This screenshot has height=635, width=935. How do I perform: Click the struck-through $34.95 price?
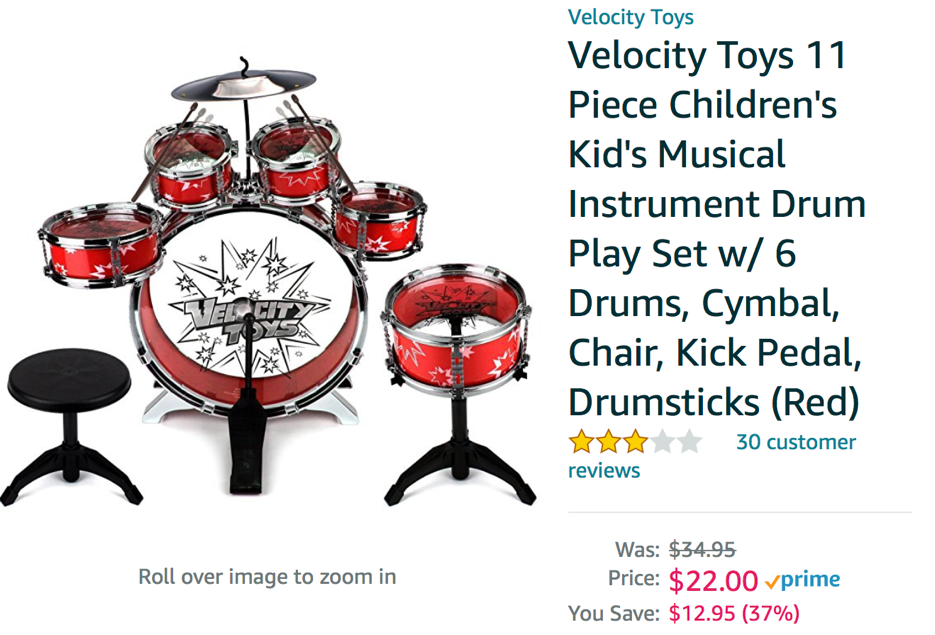702,549
